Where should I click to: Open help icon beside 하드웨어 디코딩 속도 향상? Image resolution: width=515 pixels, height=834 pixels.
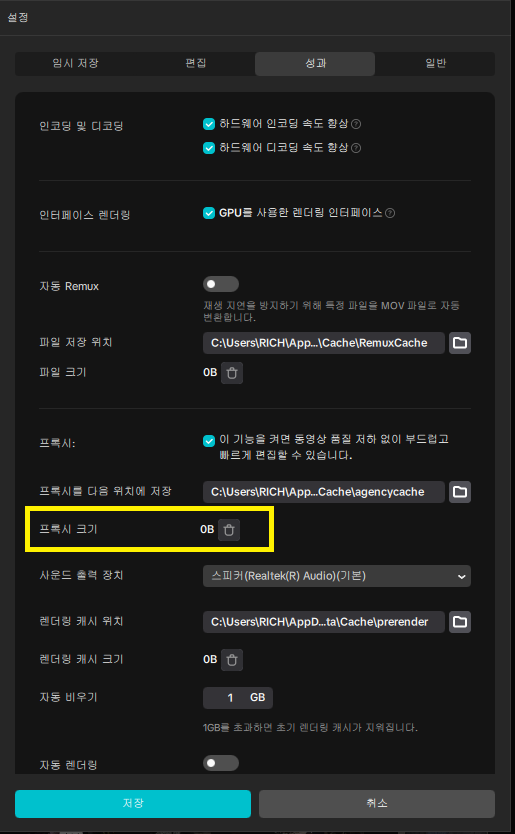[x=356, y=148]
